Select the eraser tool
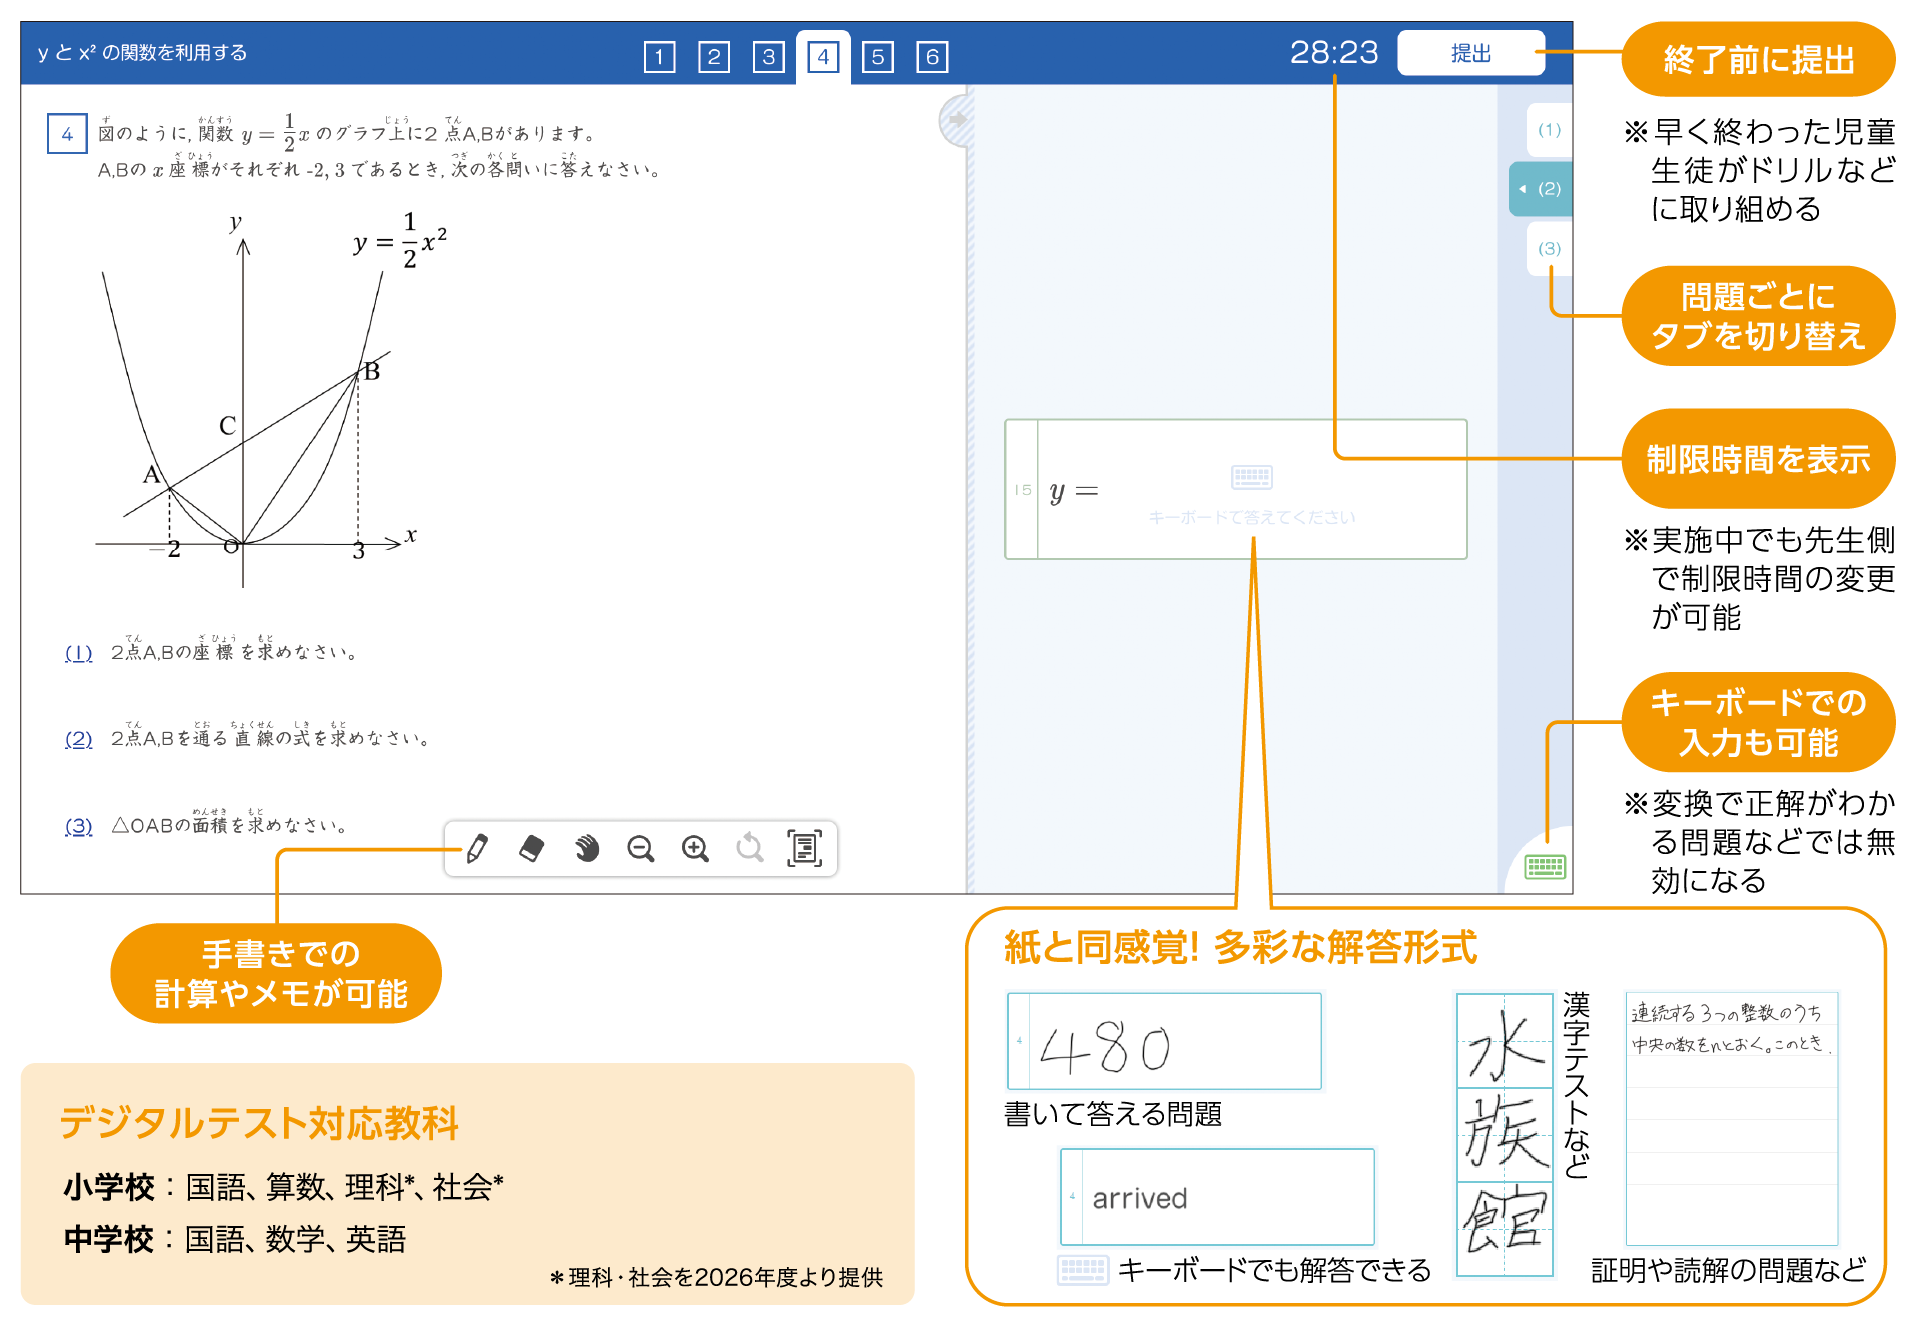Image resolution: width=1917 pixels, height=1326 pixels. click(x=532, y=849)
